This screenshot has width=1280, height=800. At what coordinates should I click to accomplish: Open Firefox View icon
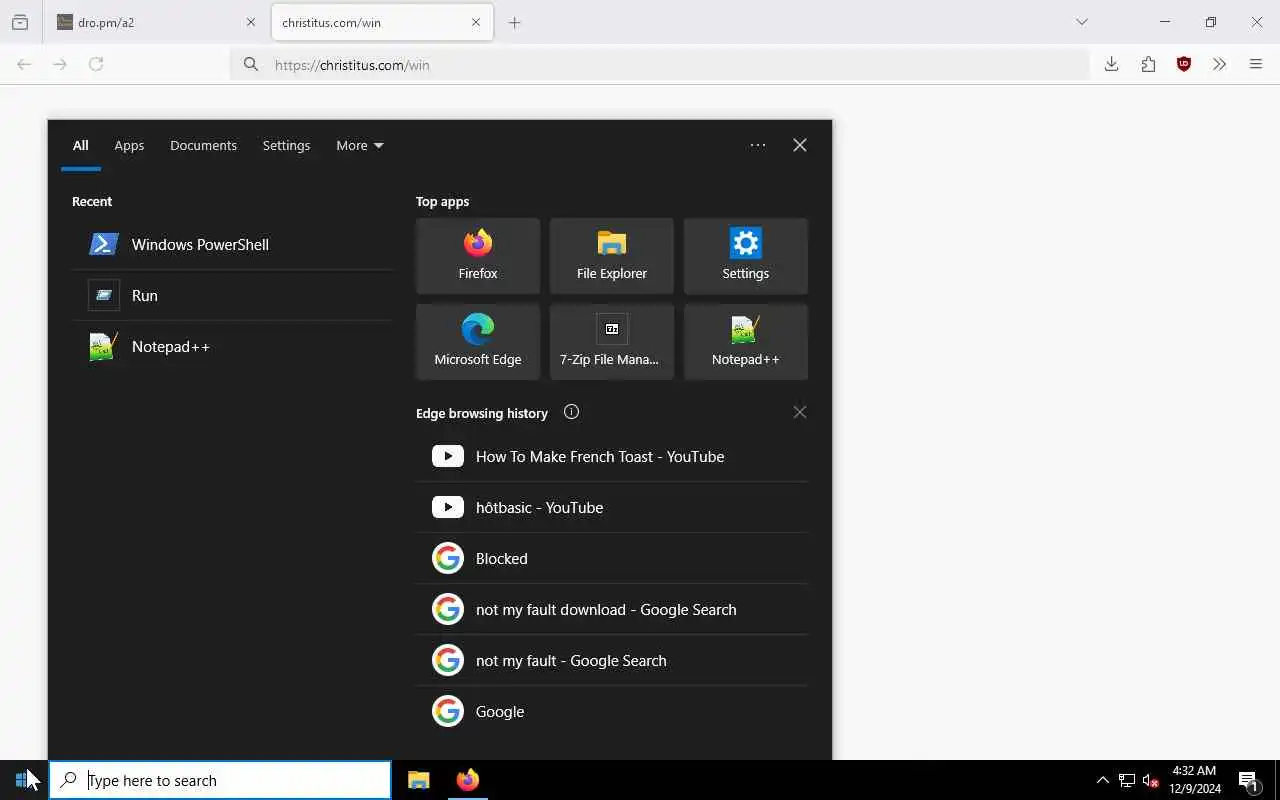tap(20, 22)
